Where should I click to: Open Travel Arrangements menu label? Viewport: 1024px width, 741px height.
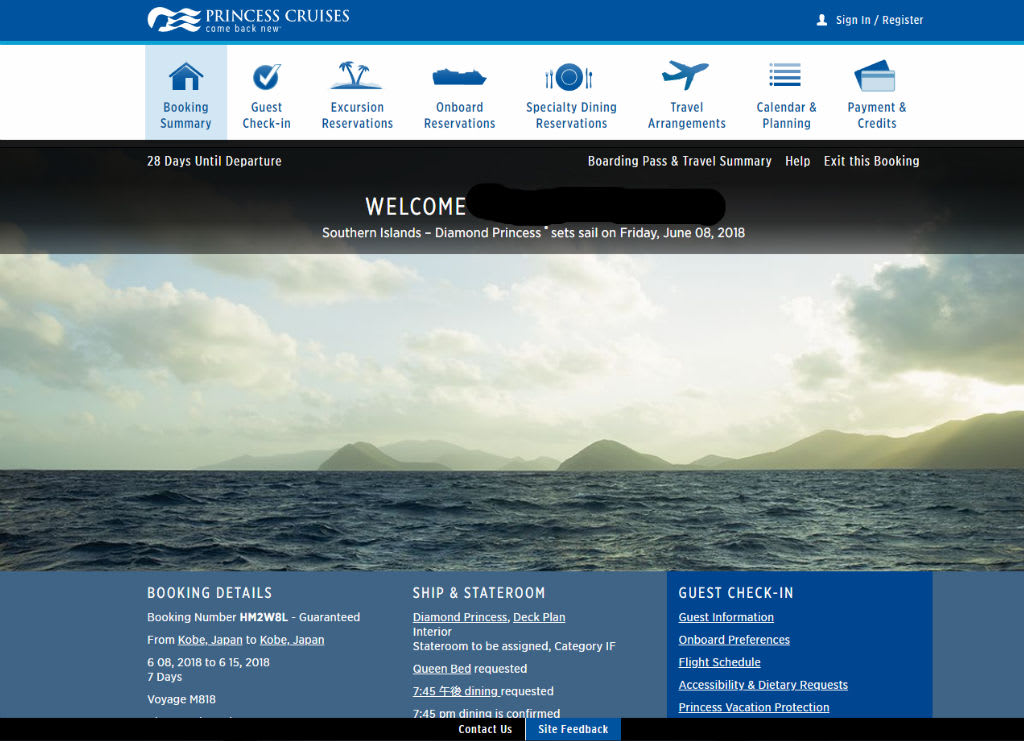[686, 115]
